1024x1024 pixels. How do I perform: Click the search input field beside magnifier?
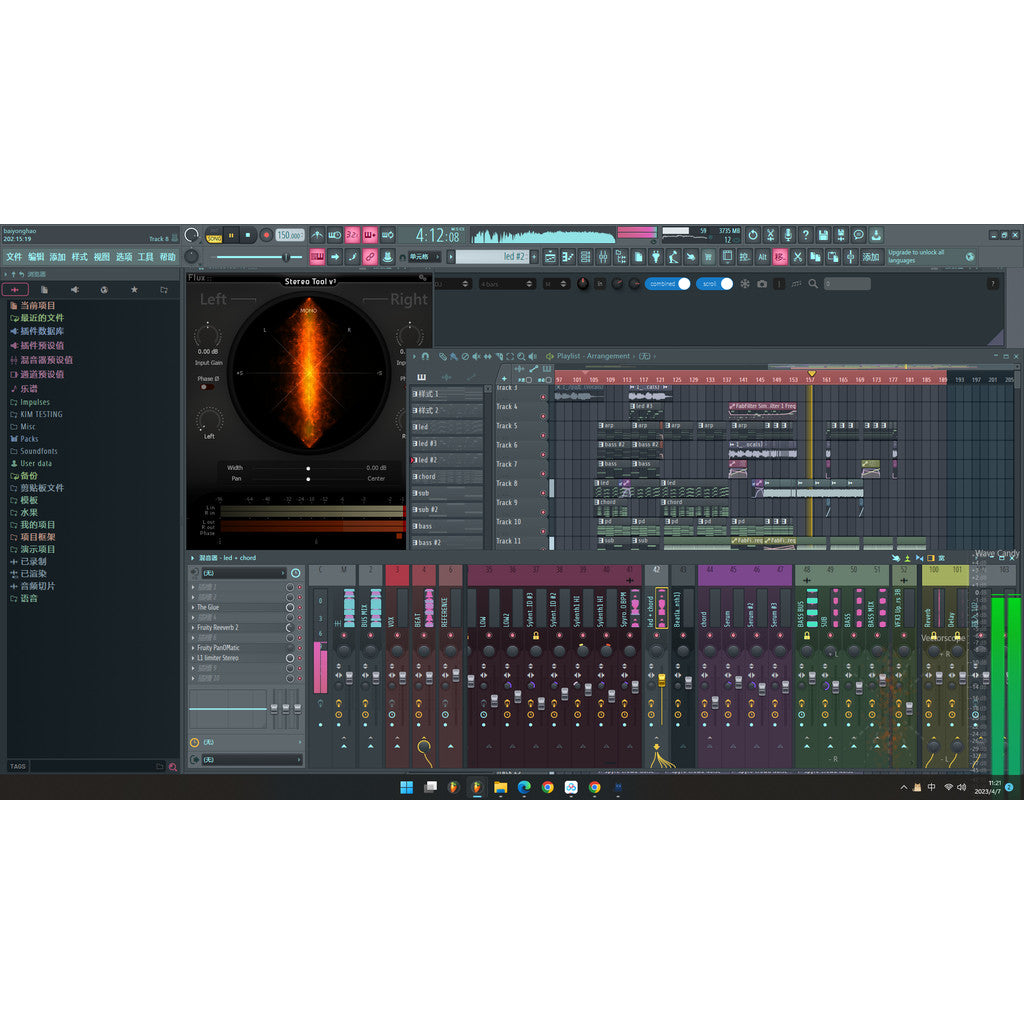click(x=847, y=283)
